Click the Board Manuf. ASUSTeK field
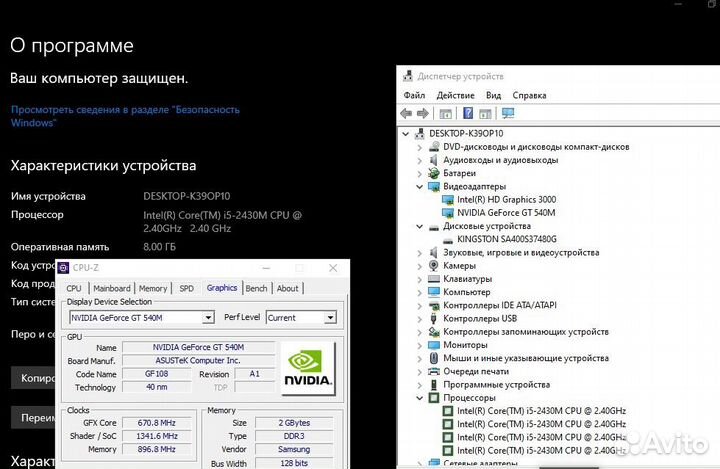Image resolution: width=720 pixels, height=469 pixels. [x=198, y=361]
